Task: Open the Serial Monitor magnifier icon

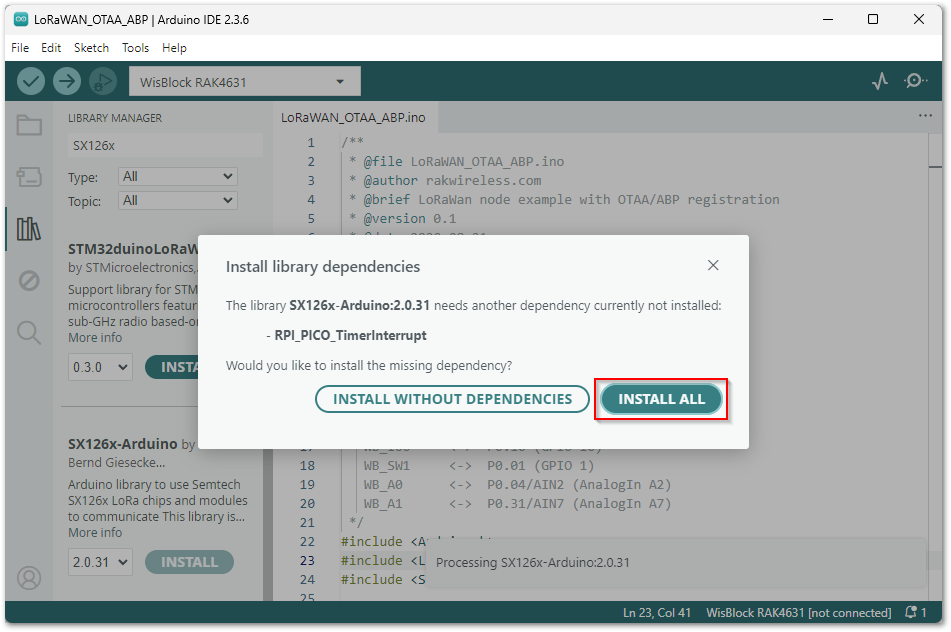Action: point(915,81)
